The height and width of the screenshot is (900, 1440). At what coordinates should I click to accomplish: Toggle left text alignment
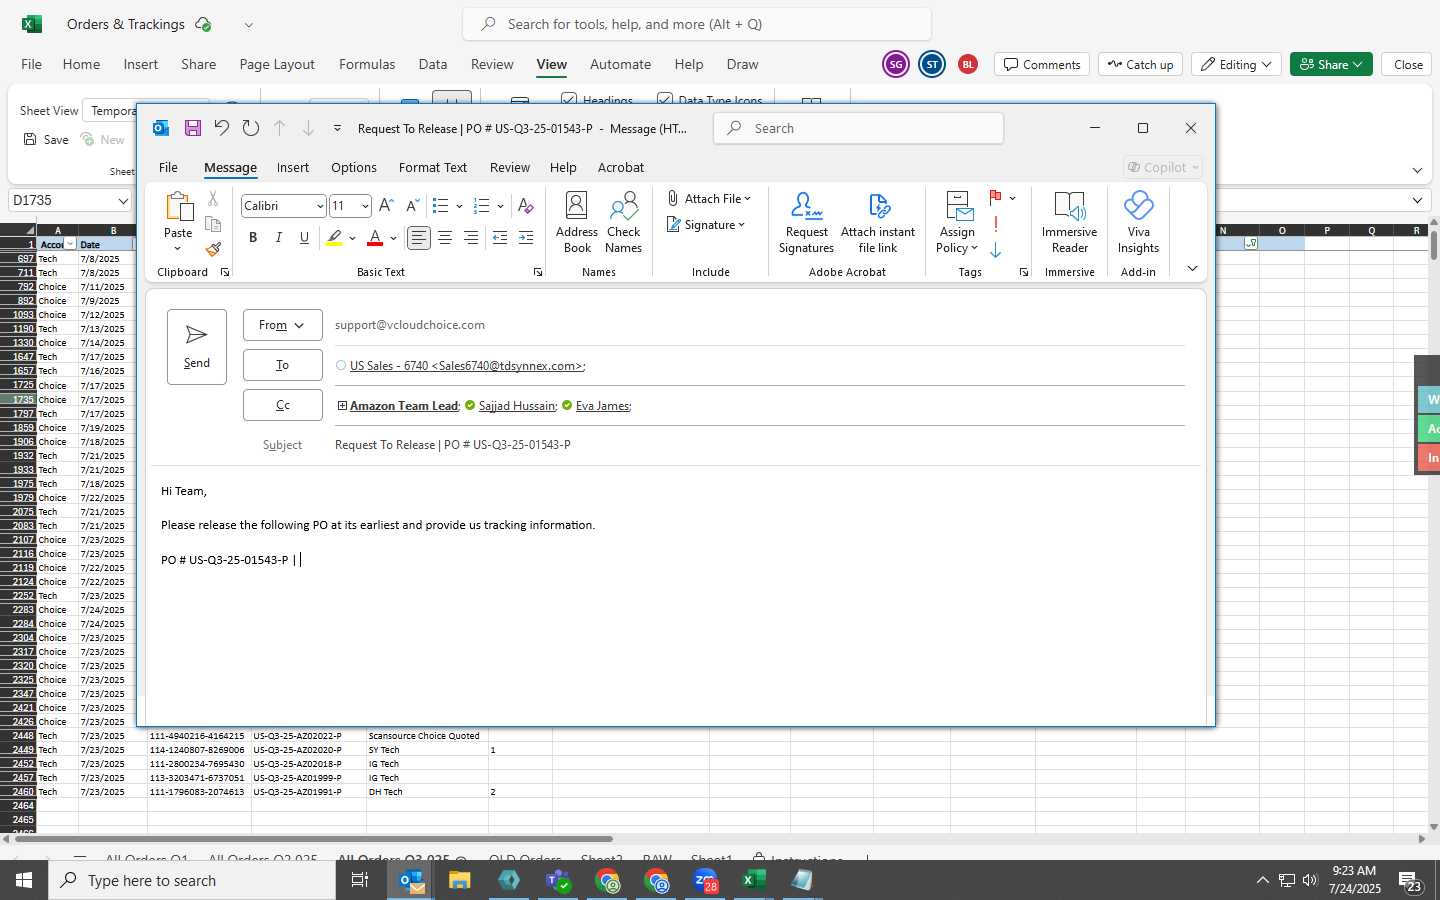coord(419,238)
